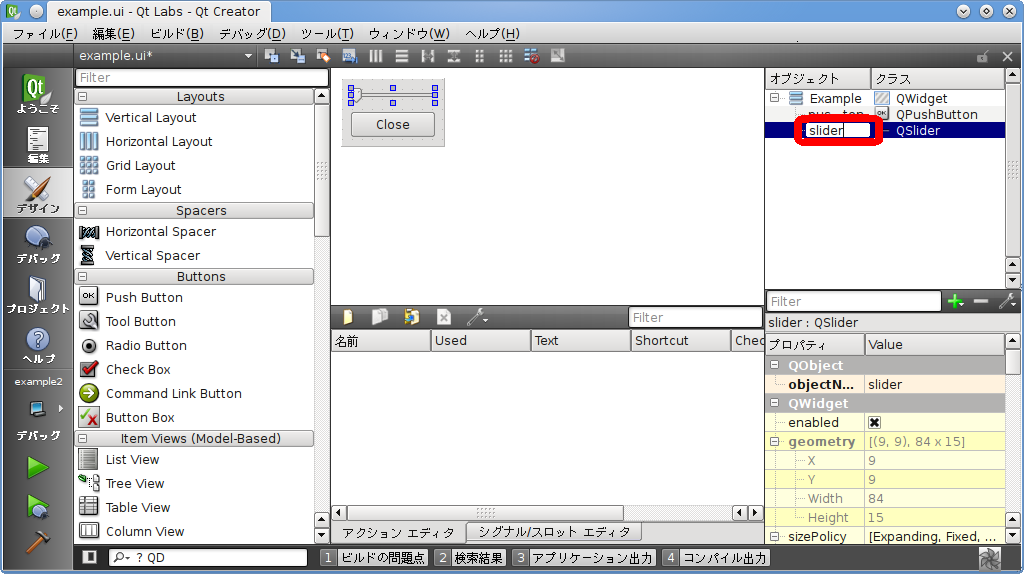Click the green Run button in sidebar
1024x574 pixels.
(x=37, y=467)
